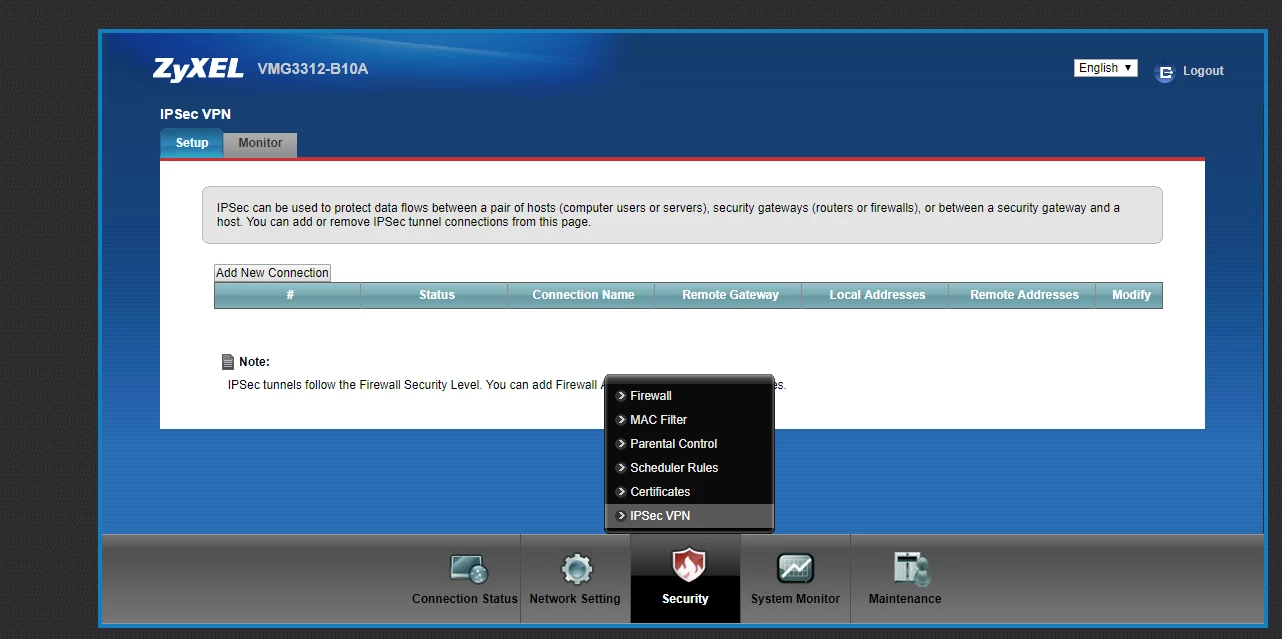Image resolution: width=1282 pixels, height=639 pixels.
Task: Click the IPSec description paragraph
Action: pos(668,215)
